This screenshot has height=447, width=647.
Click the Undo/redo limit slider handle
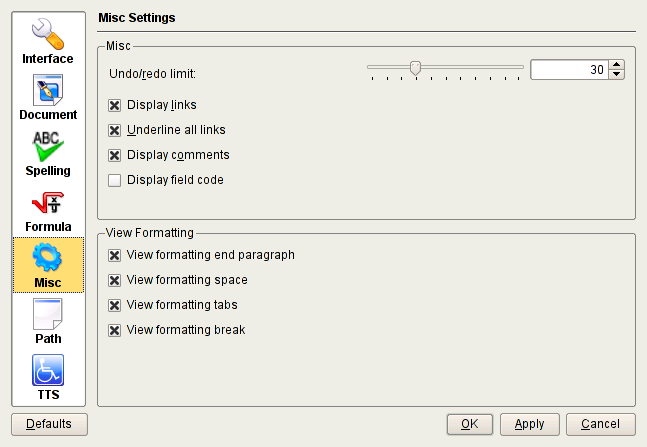tap(415, 68)
